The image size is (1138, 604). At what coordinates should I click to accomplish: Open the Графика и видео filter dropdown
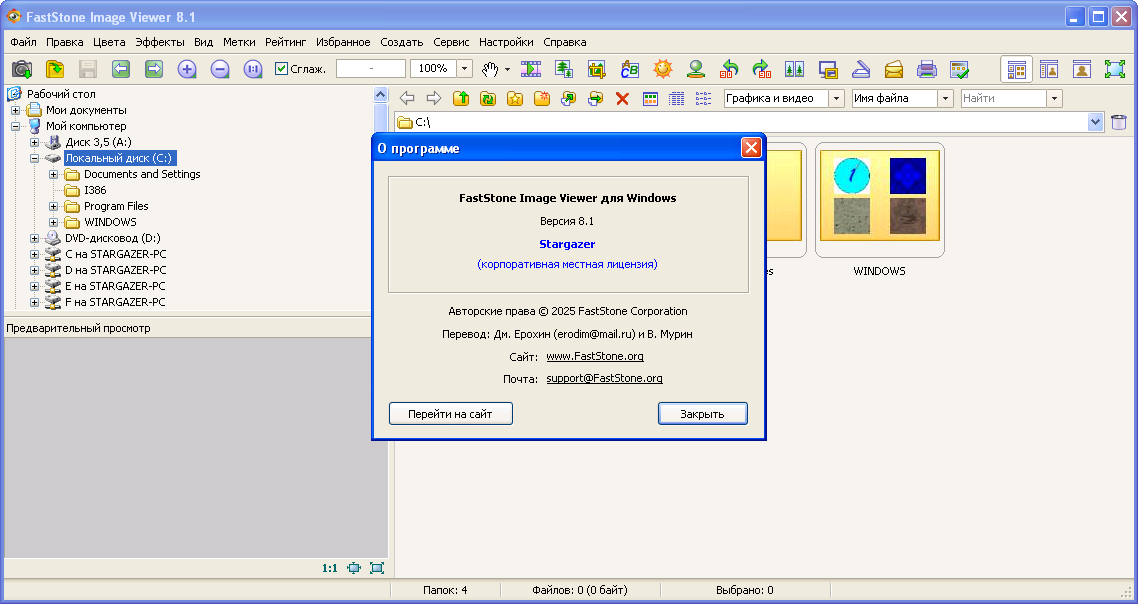coord(836,98)
